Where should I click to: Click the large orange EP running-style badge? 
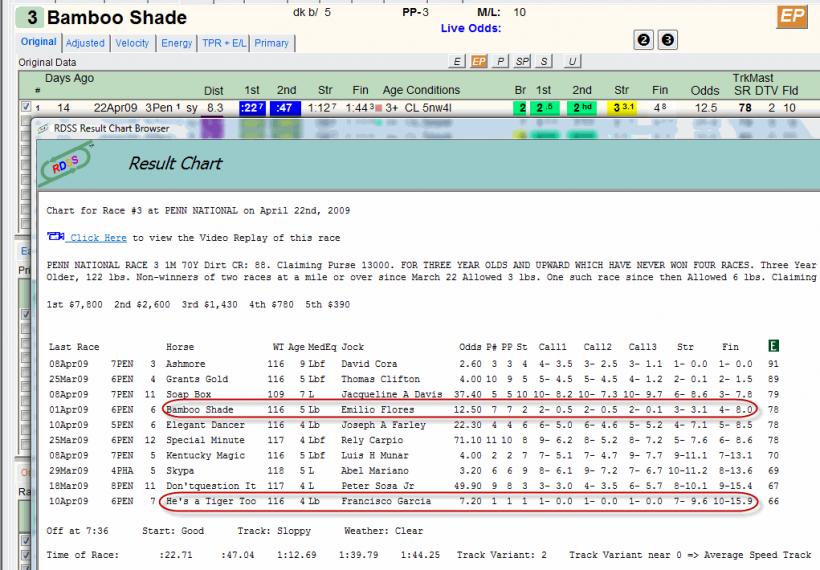click(x=792, y=17)
